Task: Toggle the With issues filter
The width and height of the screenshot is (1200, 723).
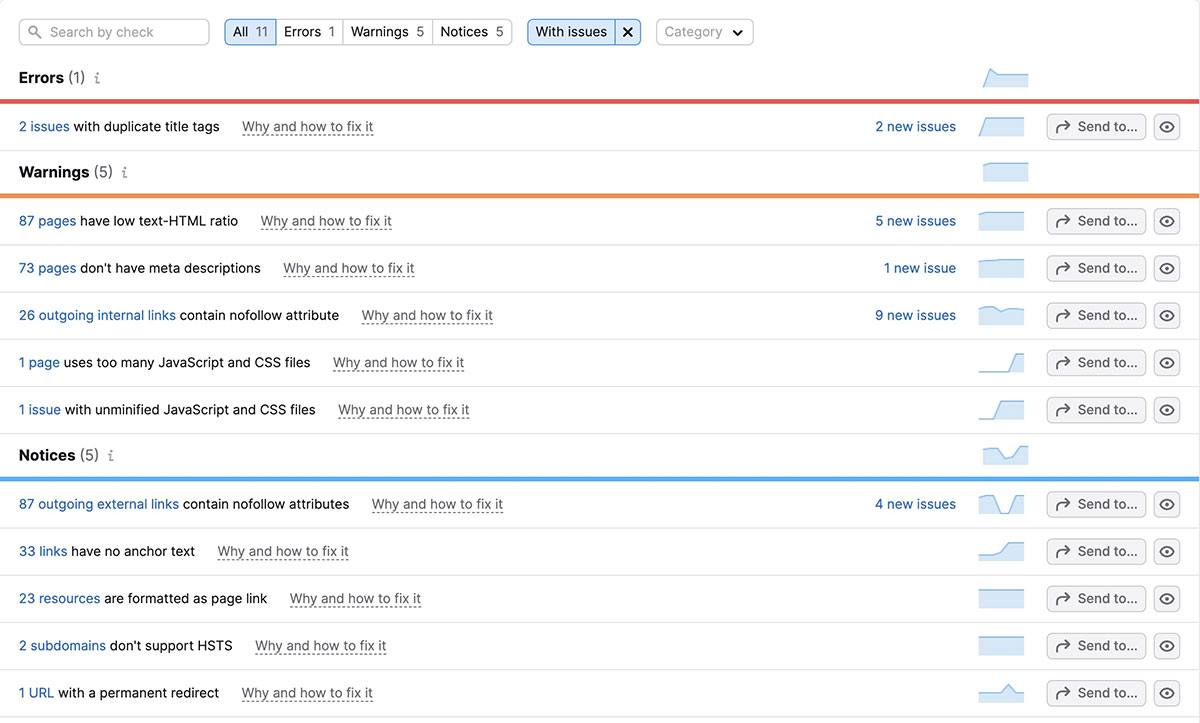Action: [571, 32]
